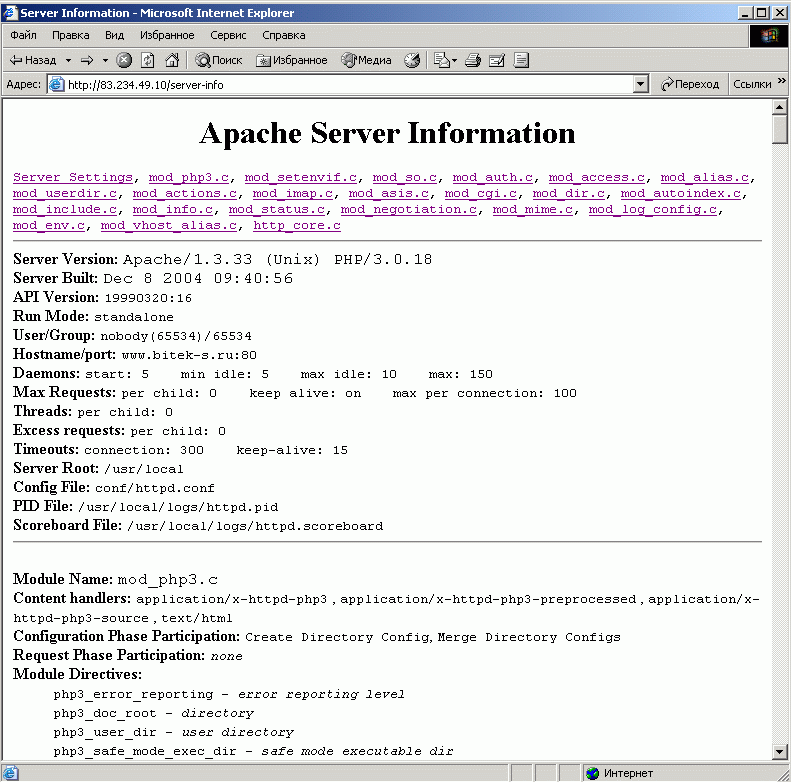791x782 pixels.
Task: Expand the address bar dropdown list
Action: 640,84
